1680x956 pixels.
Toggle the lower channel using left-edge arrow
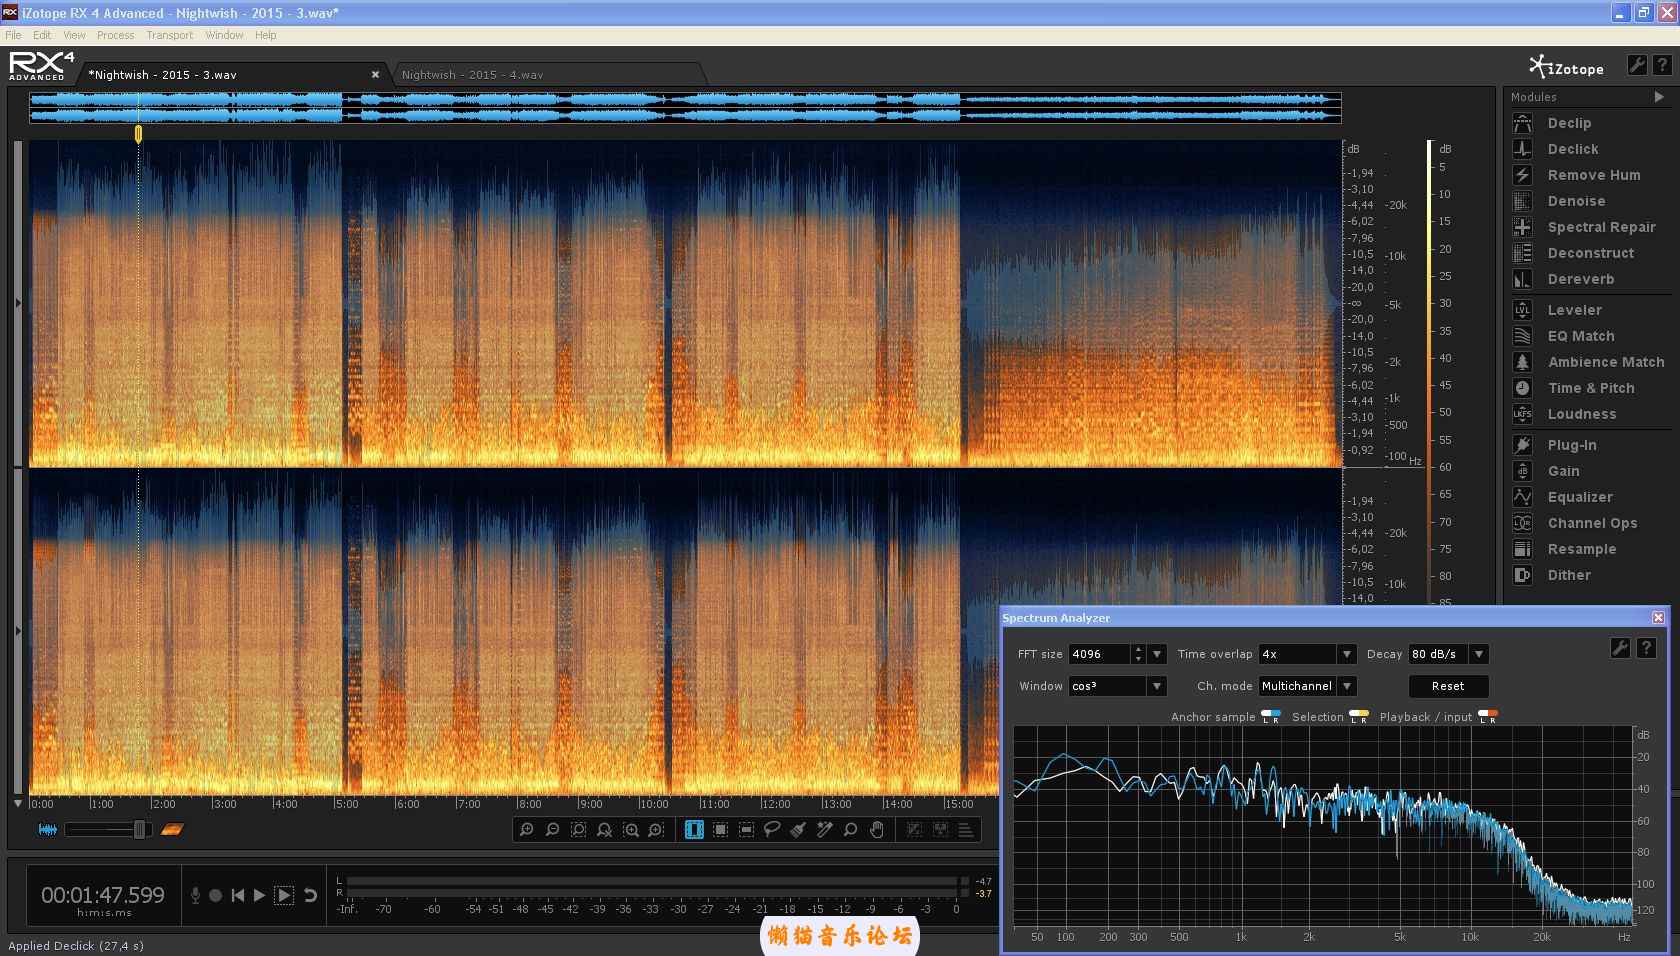pyautogui.click(x=18, y=631)
